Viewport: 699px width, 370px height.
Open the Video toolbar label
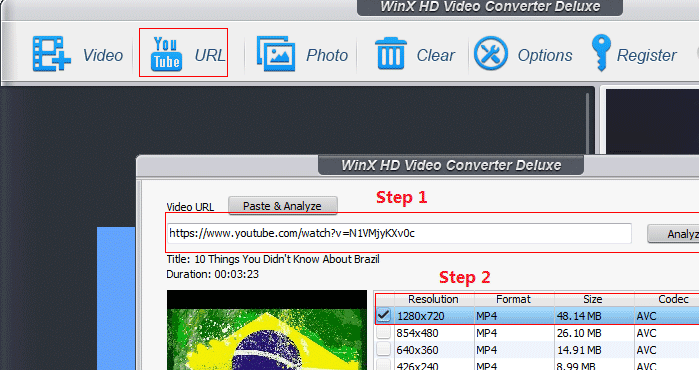103,55
